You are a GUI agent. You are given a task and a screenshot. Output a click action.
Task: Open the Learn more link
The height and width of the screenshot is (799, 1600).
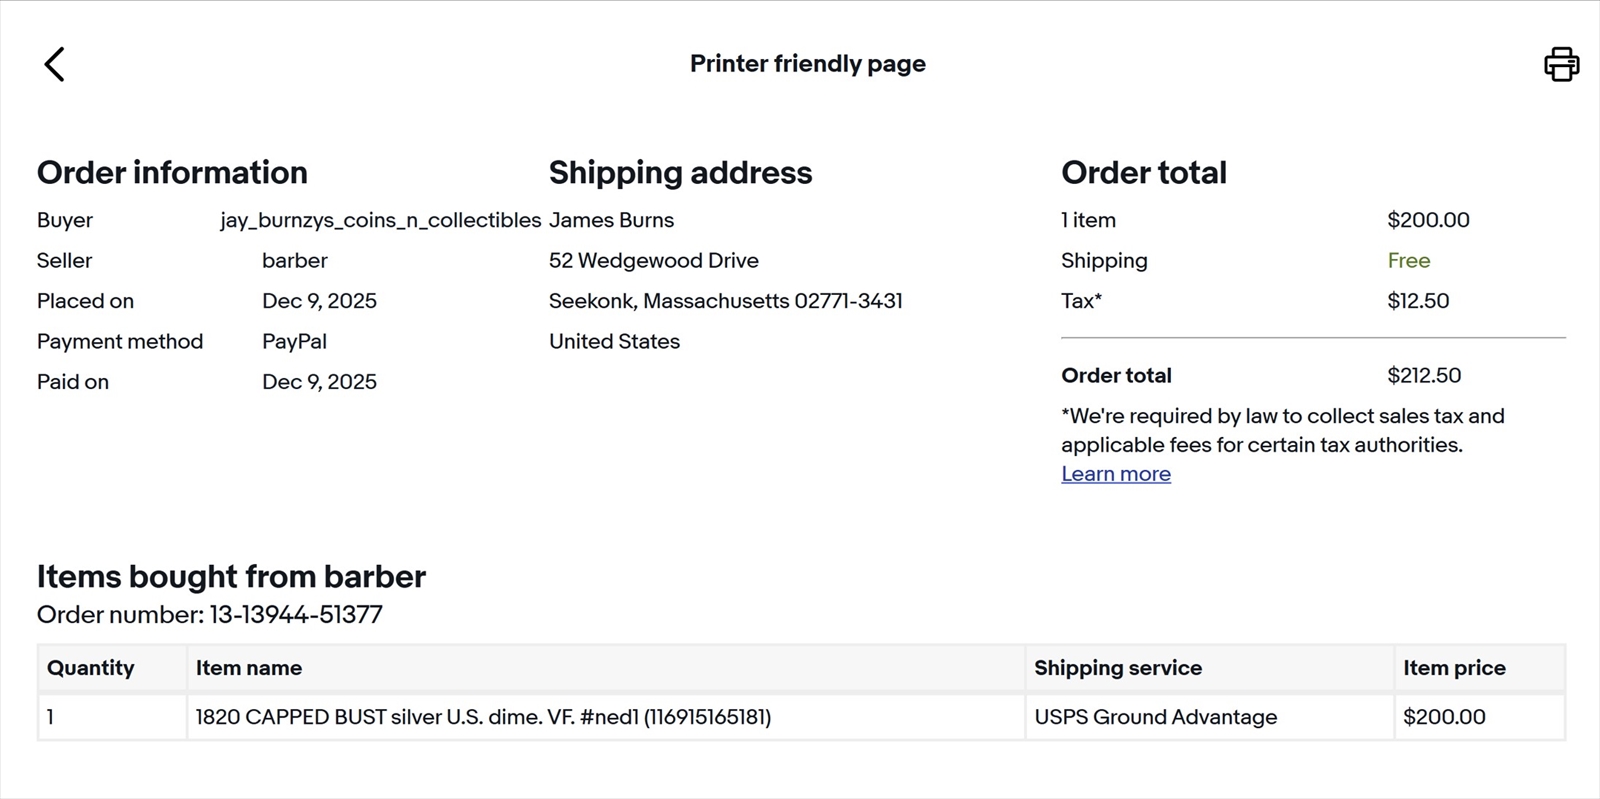[x=1115, y=474]
